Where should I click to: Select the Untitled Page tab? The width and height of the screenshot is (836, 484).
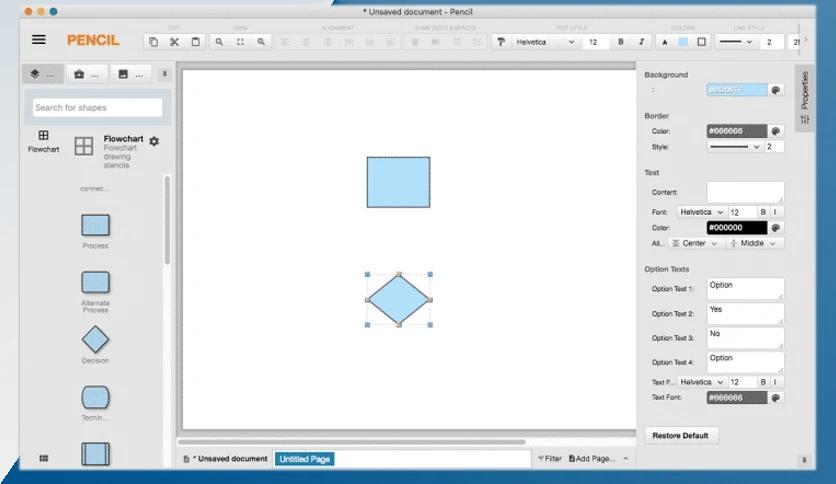[304, 459]
